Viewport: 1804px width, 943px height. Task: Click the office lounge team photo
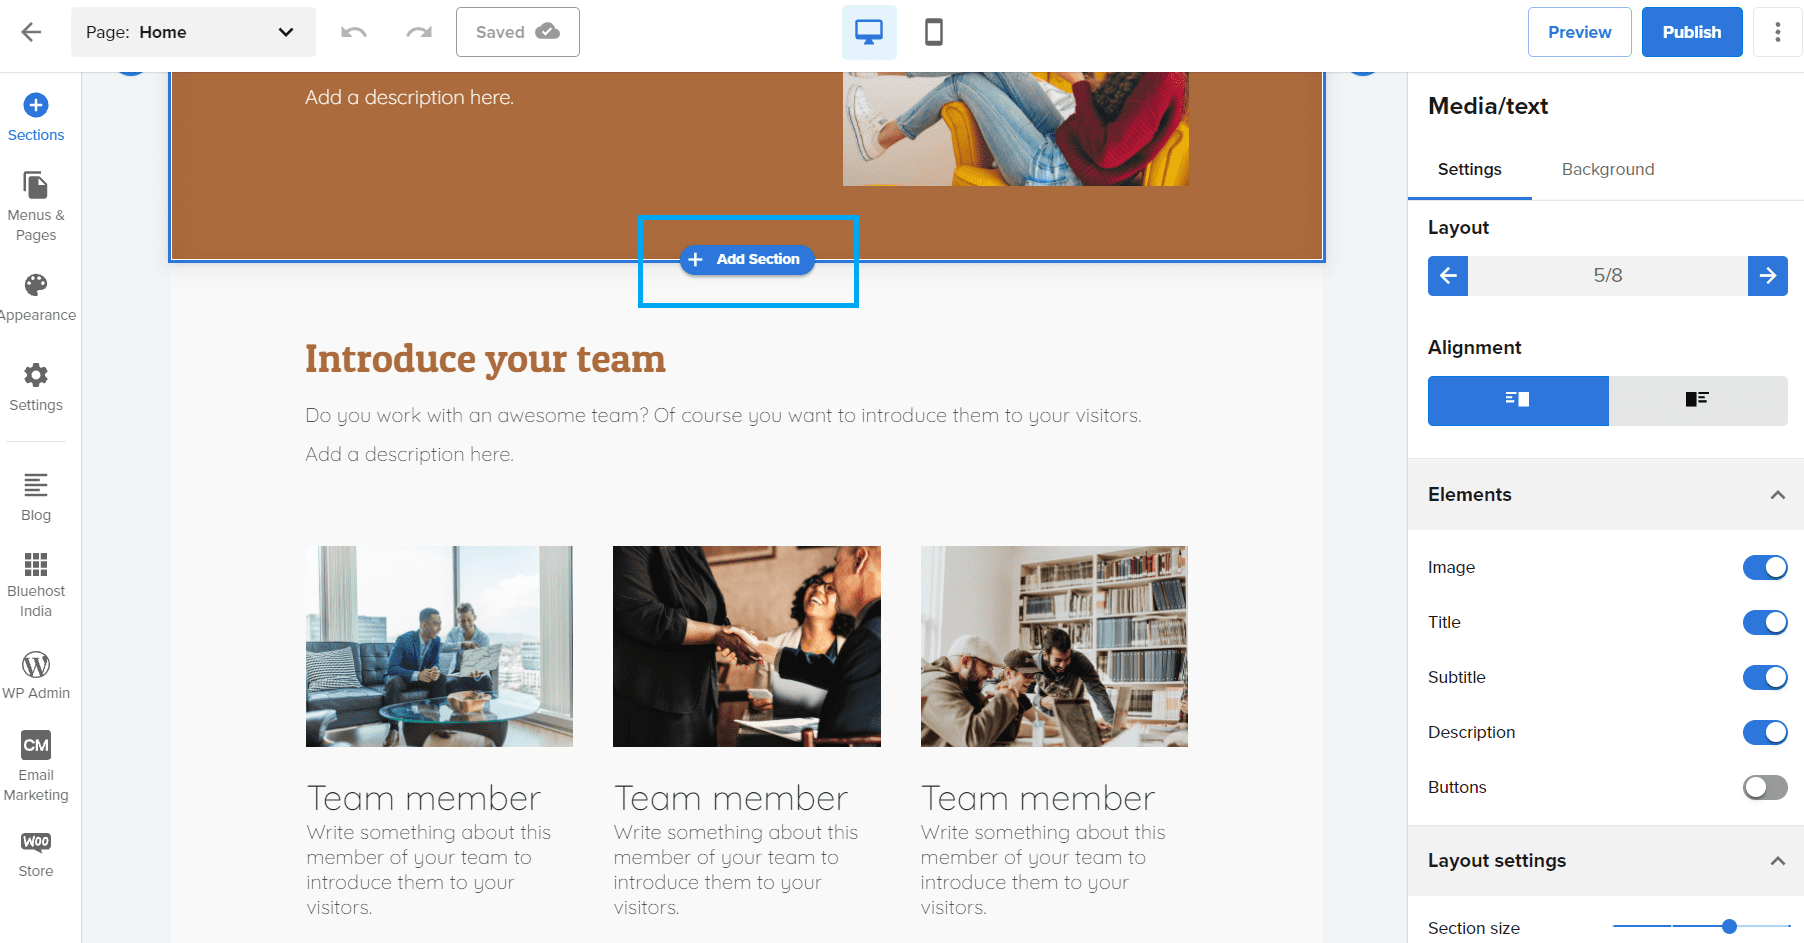point(439,646)
